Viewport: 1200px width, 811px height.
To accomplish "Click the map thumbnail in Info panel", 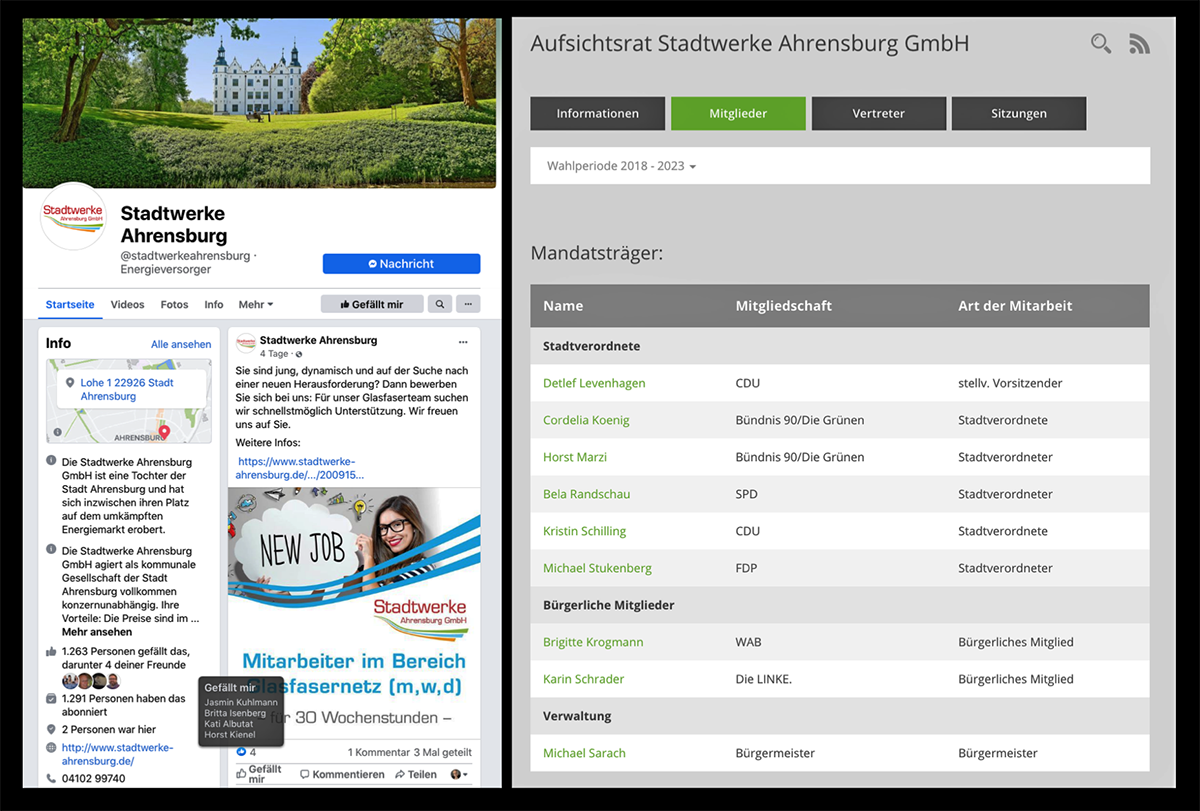I will (x=129, y=401).
